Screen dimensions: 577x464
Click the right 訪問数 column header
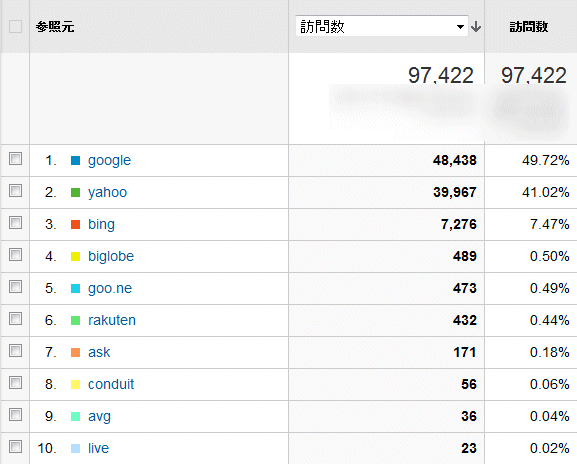point(529,27)
